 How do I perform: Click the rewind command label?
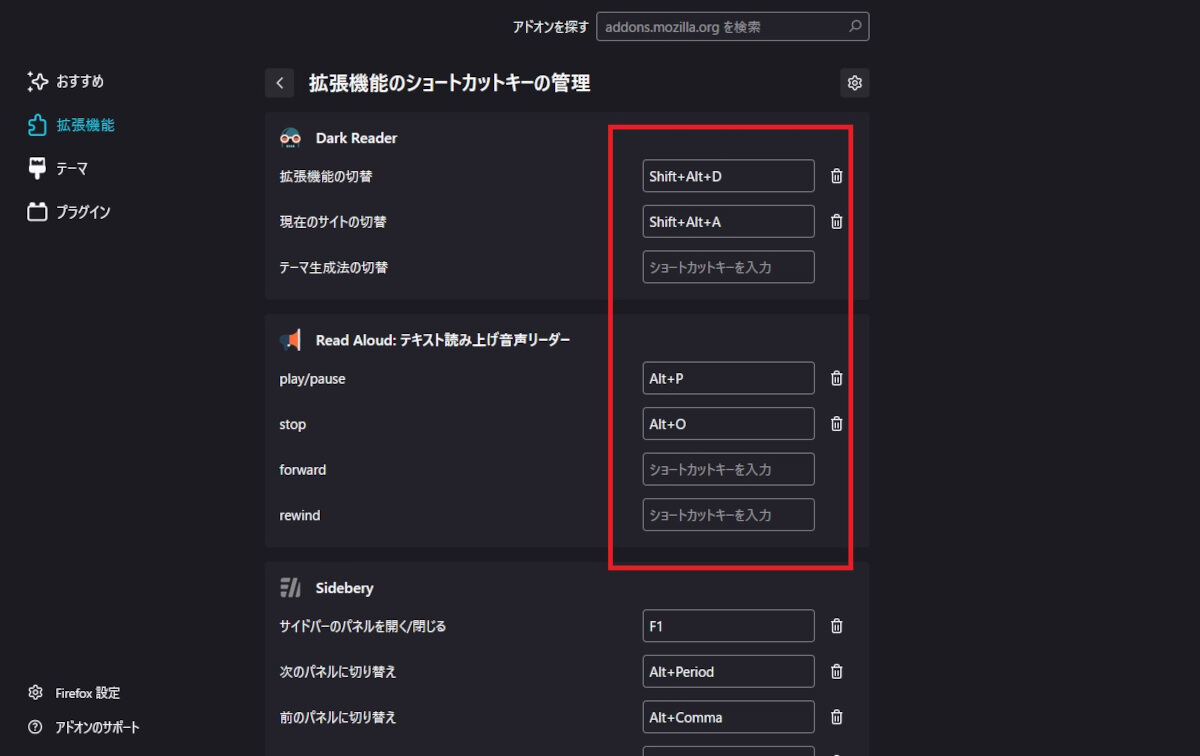click(300, 515)
